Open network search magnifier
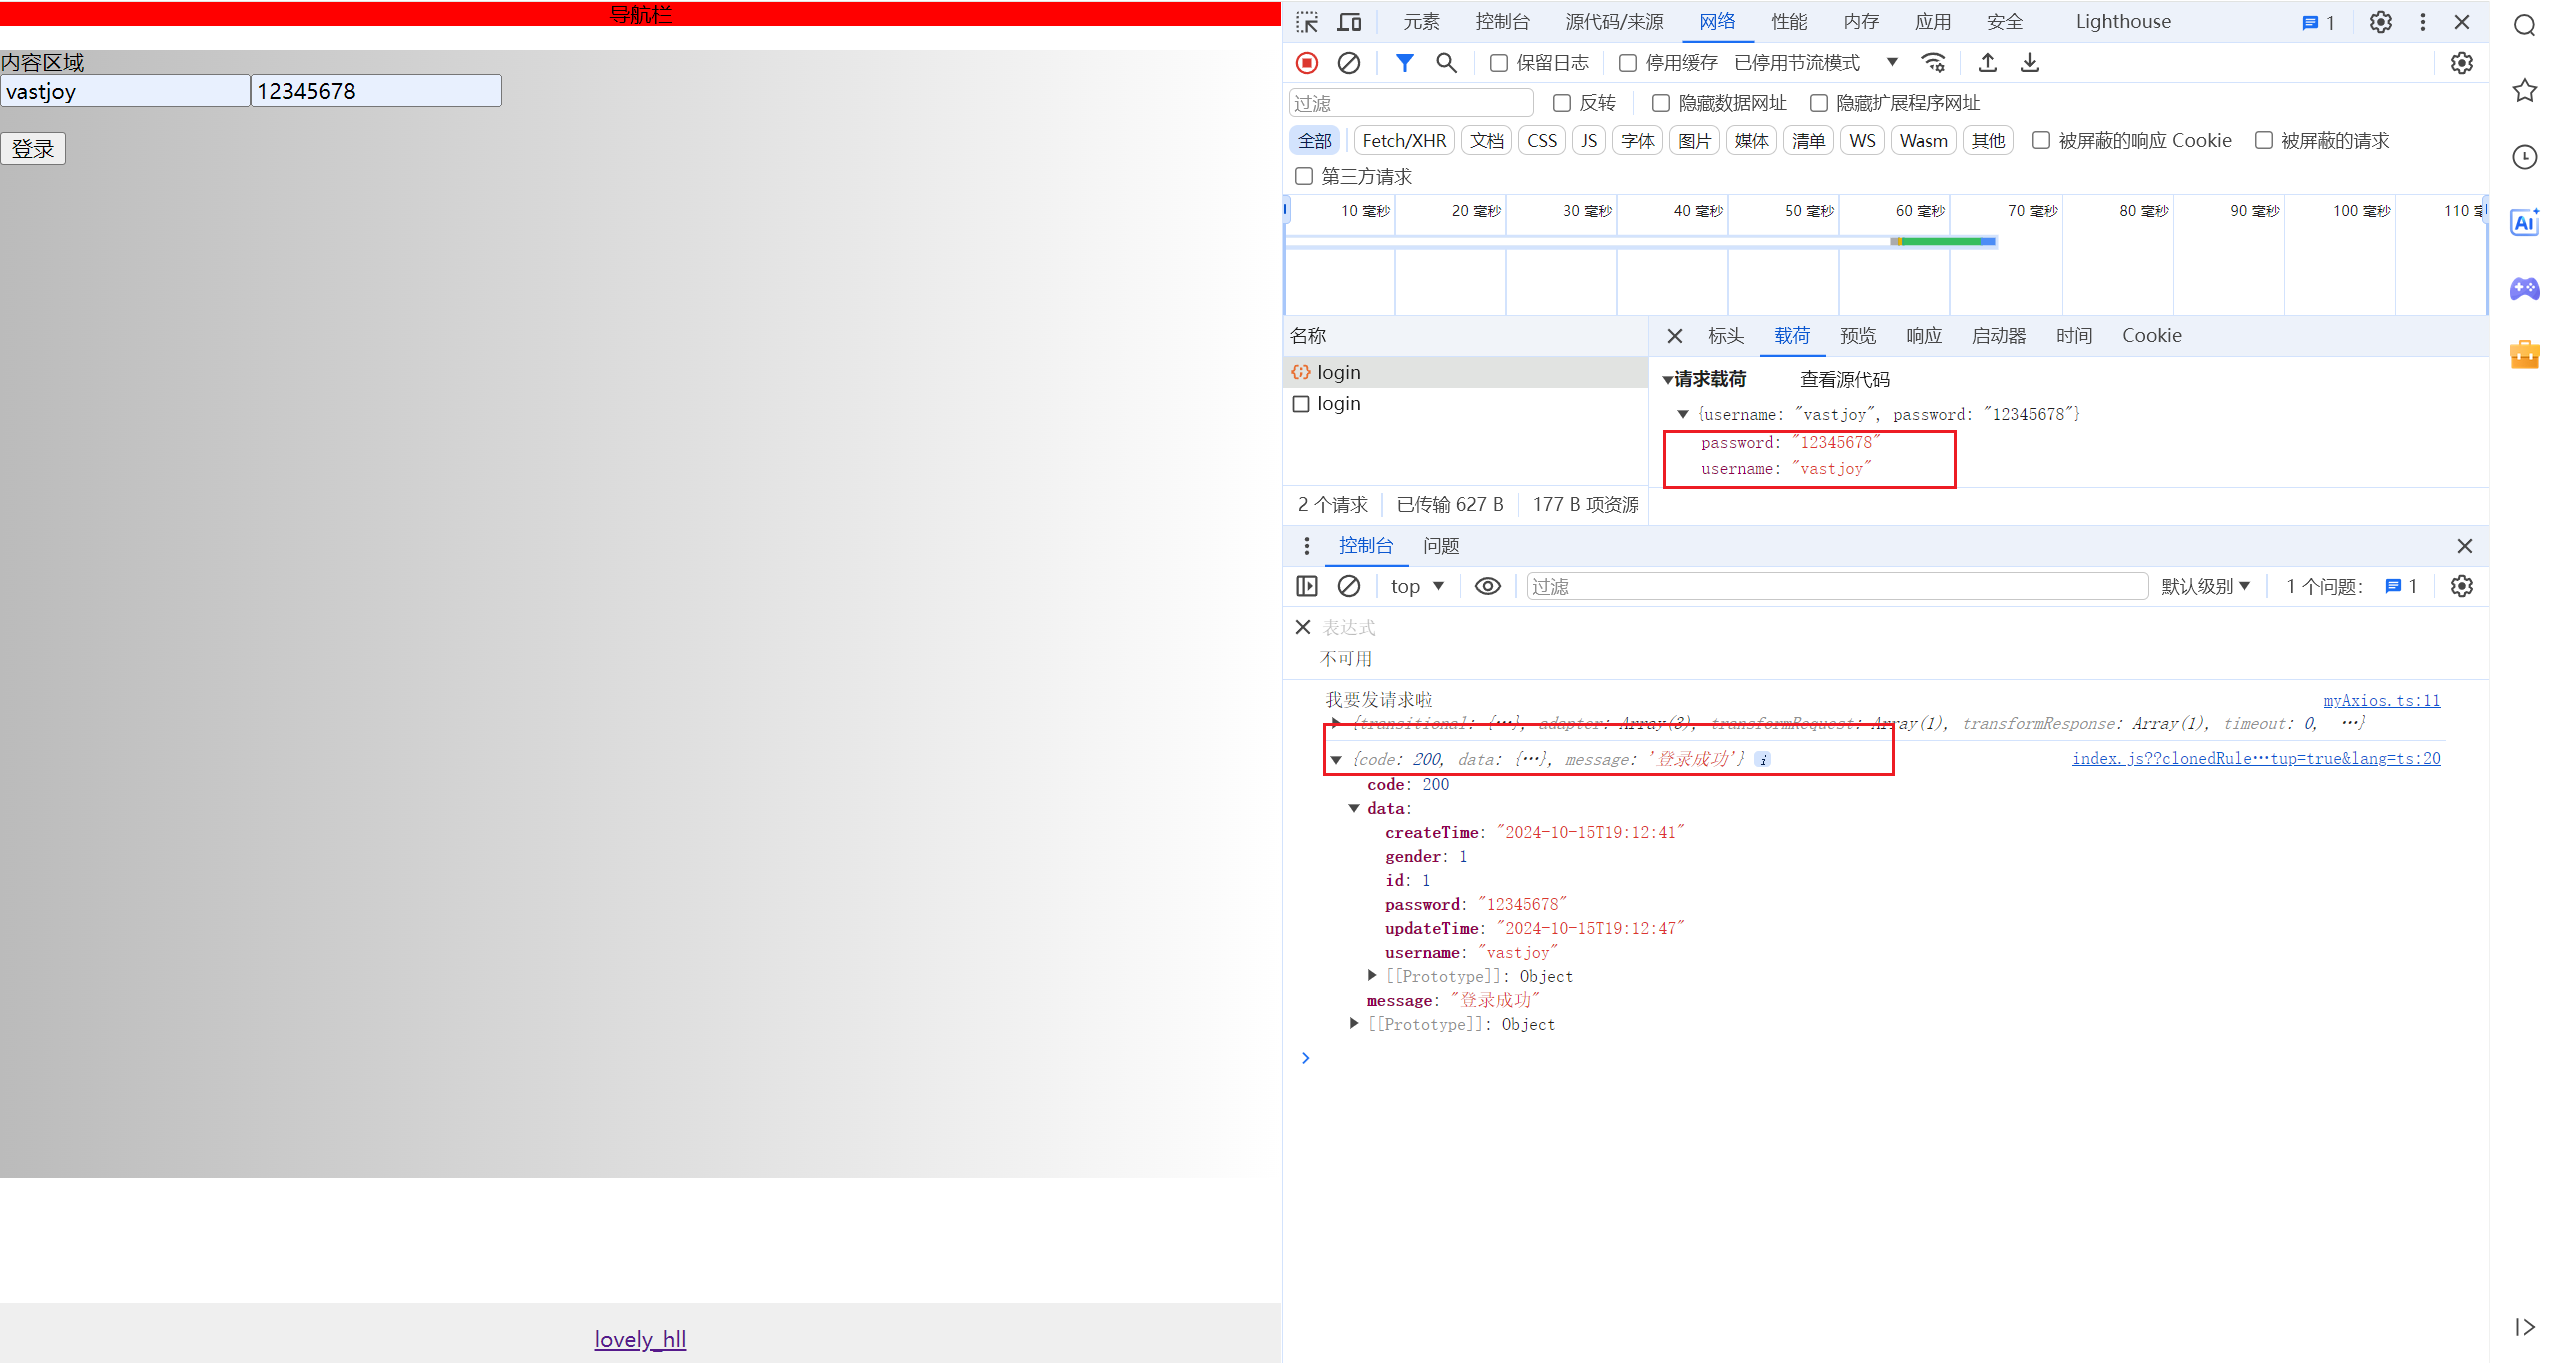Image resolution: width=2560 pixels, height=1363 pixels. (x=1446, y=63)
